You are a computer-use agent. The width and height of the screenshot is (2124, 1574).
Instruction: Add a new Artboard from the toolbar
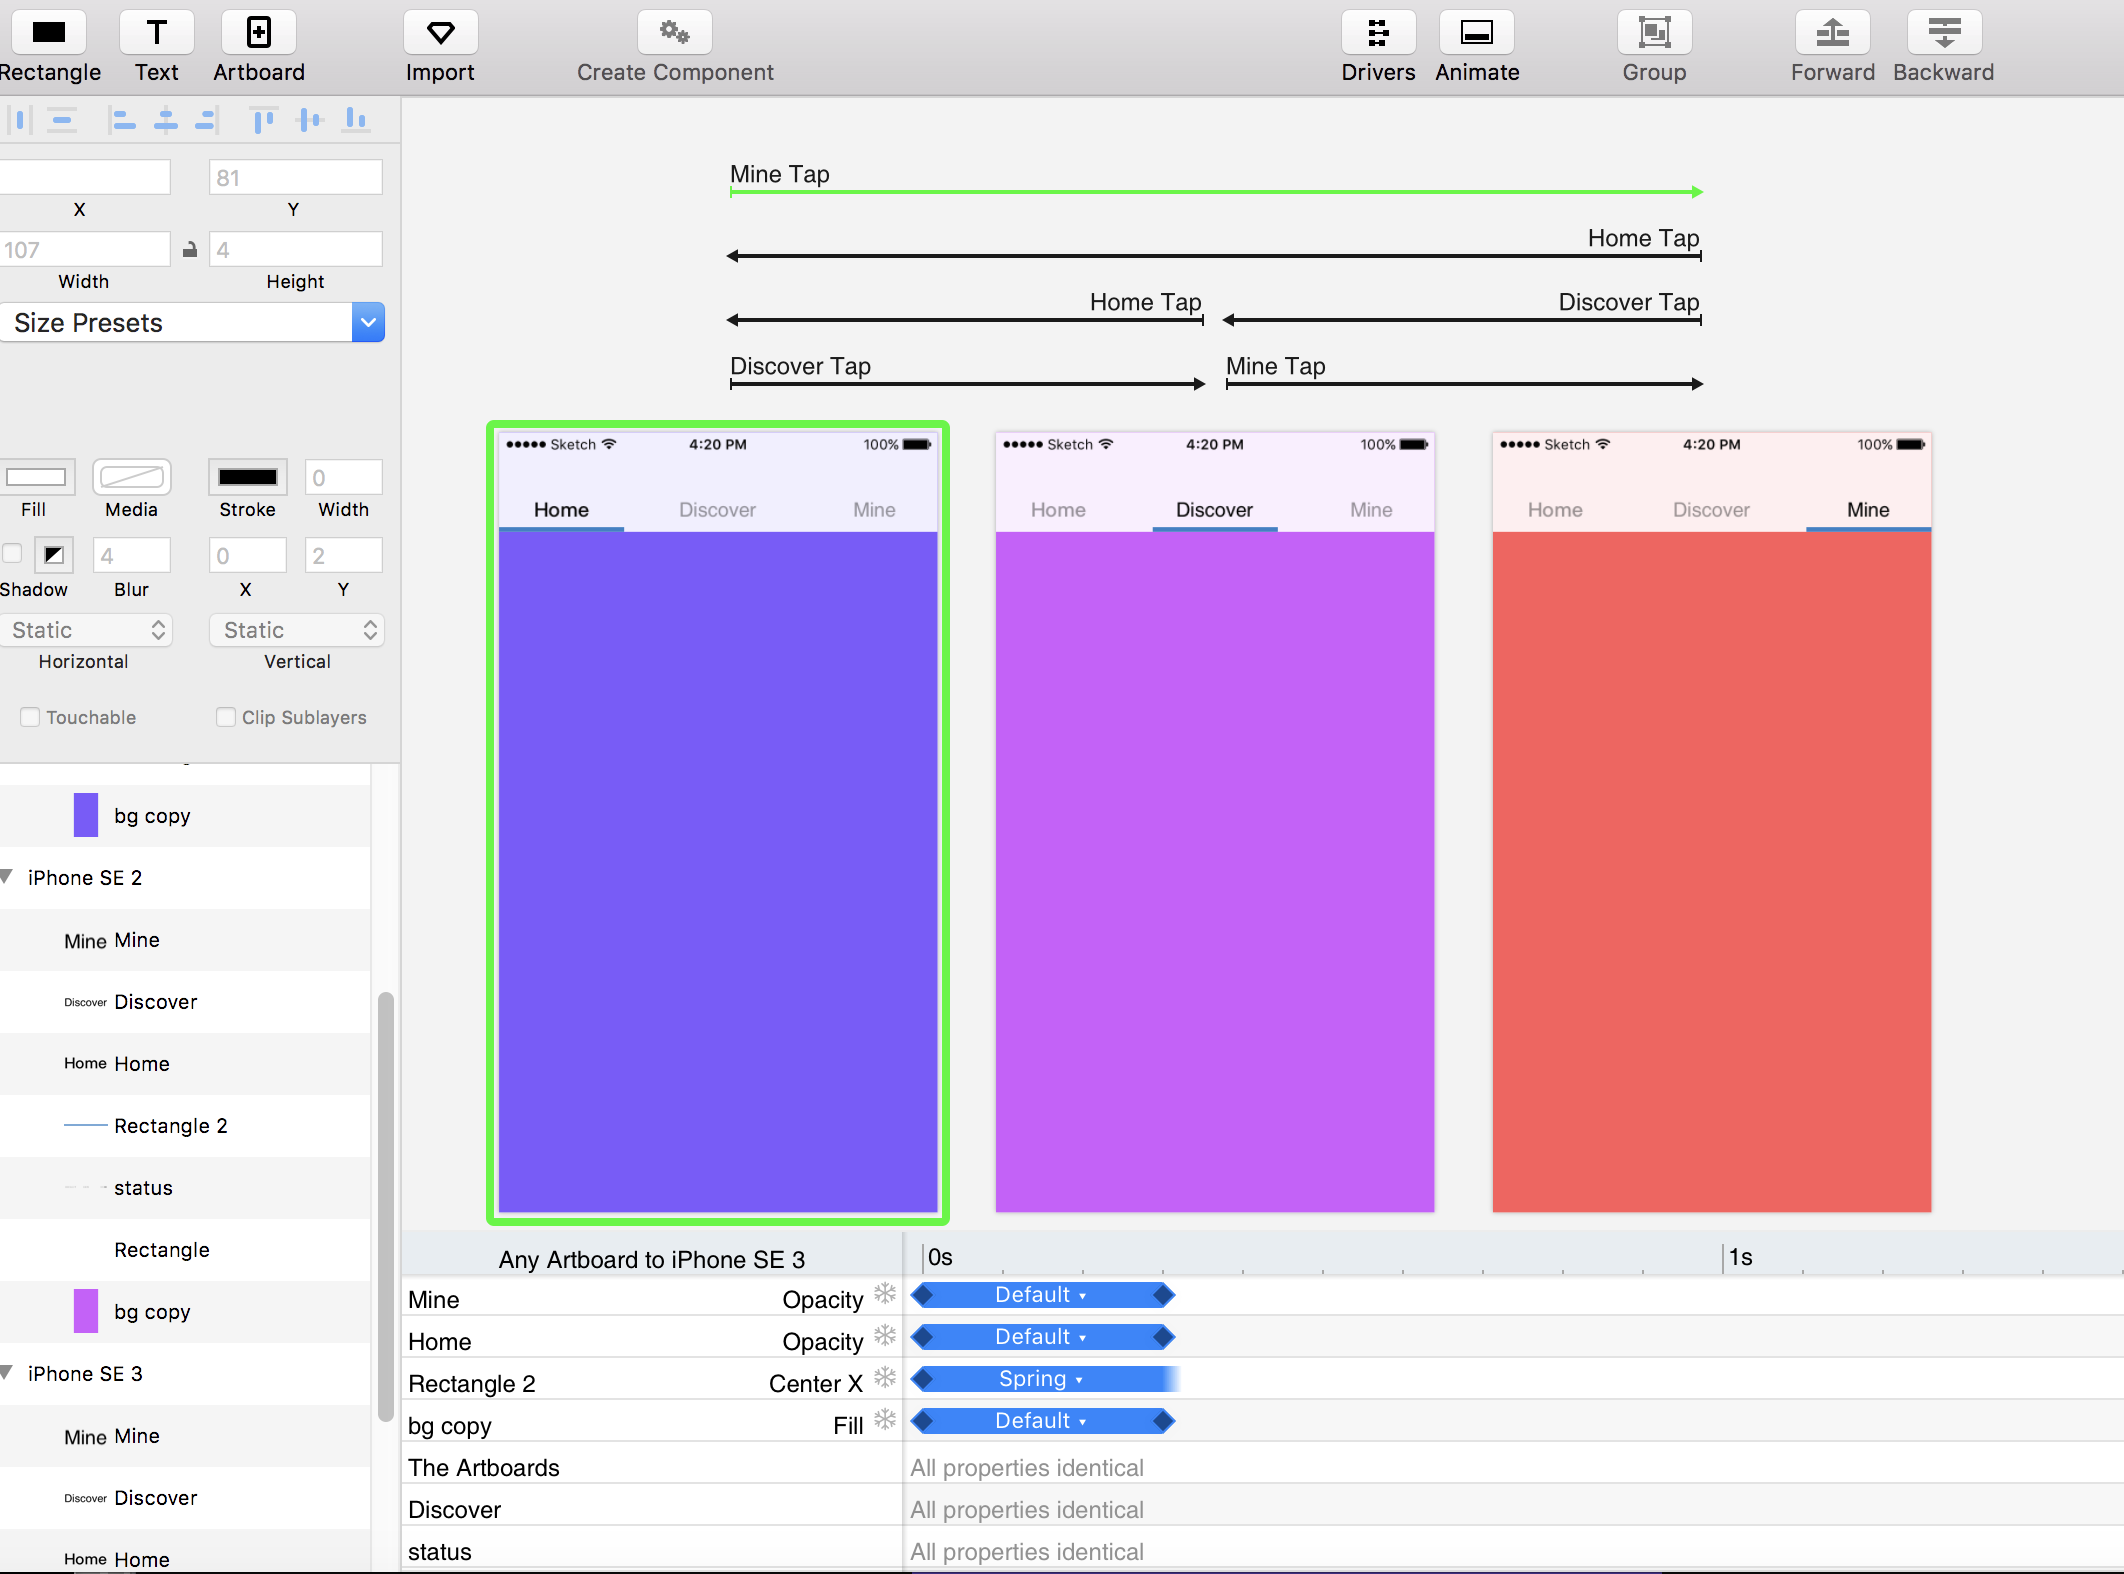tap(259, 33)
